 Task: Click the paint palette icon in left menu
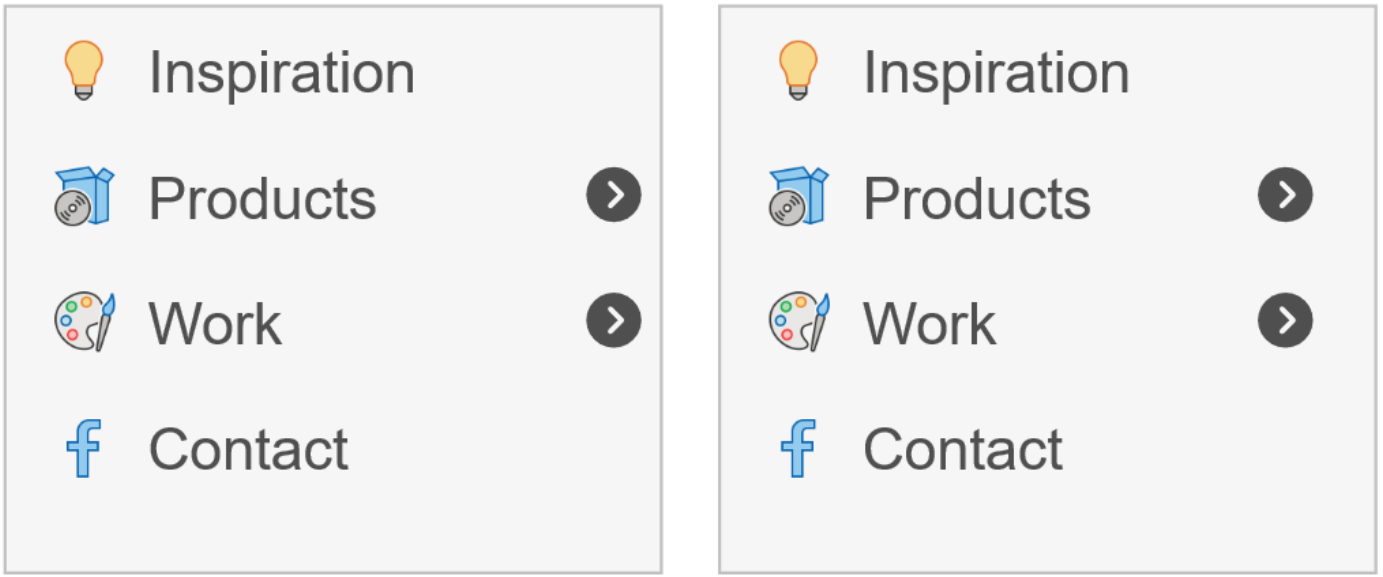[x=84, y=322]
